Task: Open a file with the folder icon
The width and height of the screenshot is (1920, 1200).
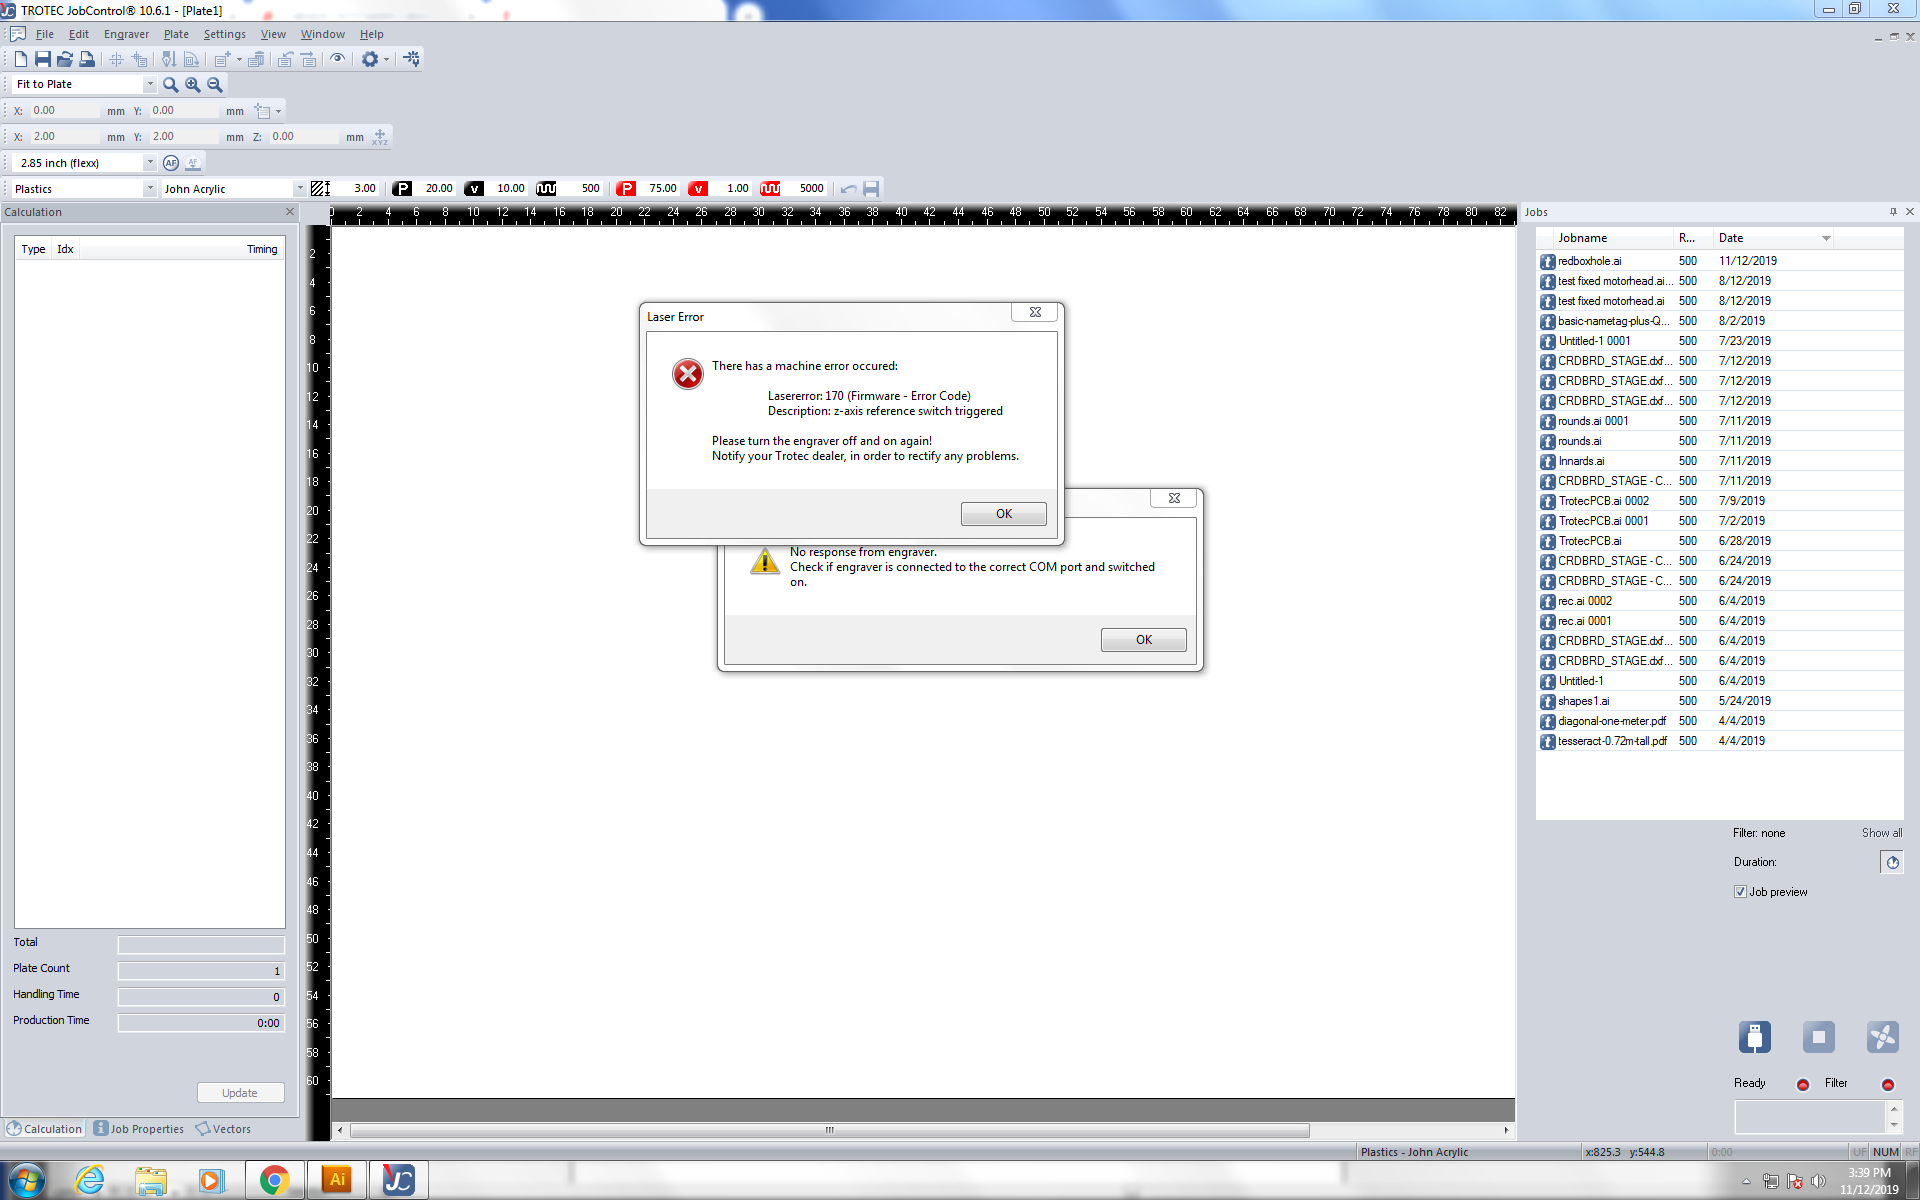Action: 65,59
